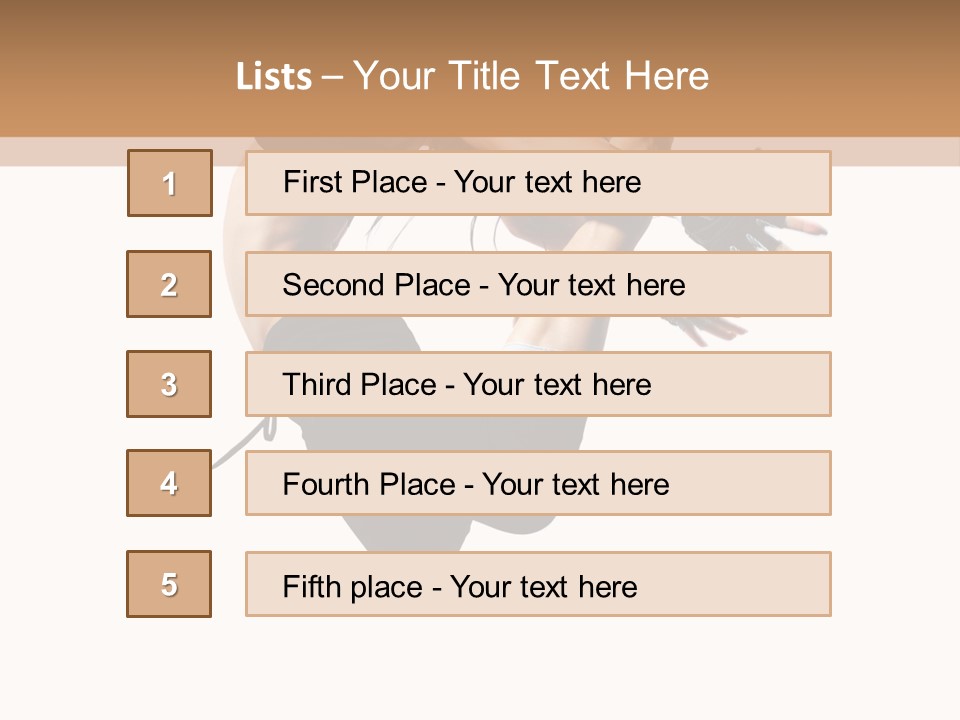This screenshot has height=720, width=960.
Task: Select the number 1 box
Action: pyautogui.click(x=170, y=183)
